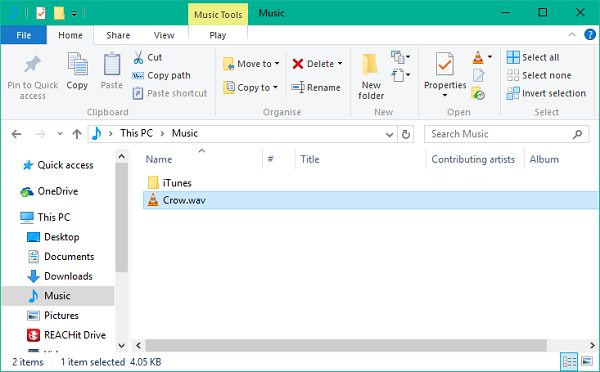600x372 pixels.
Task: Rename the selected file
Action: (x=316, y=88)
